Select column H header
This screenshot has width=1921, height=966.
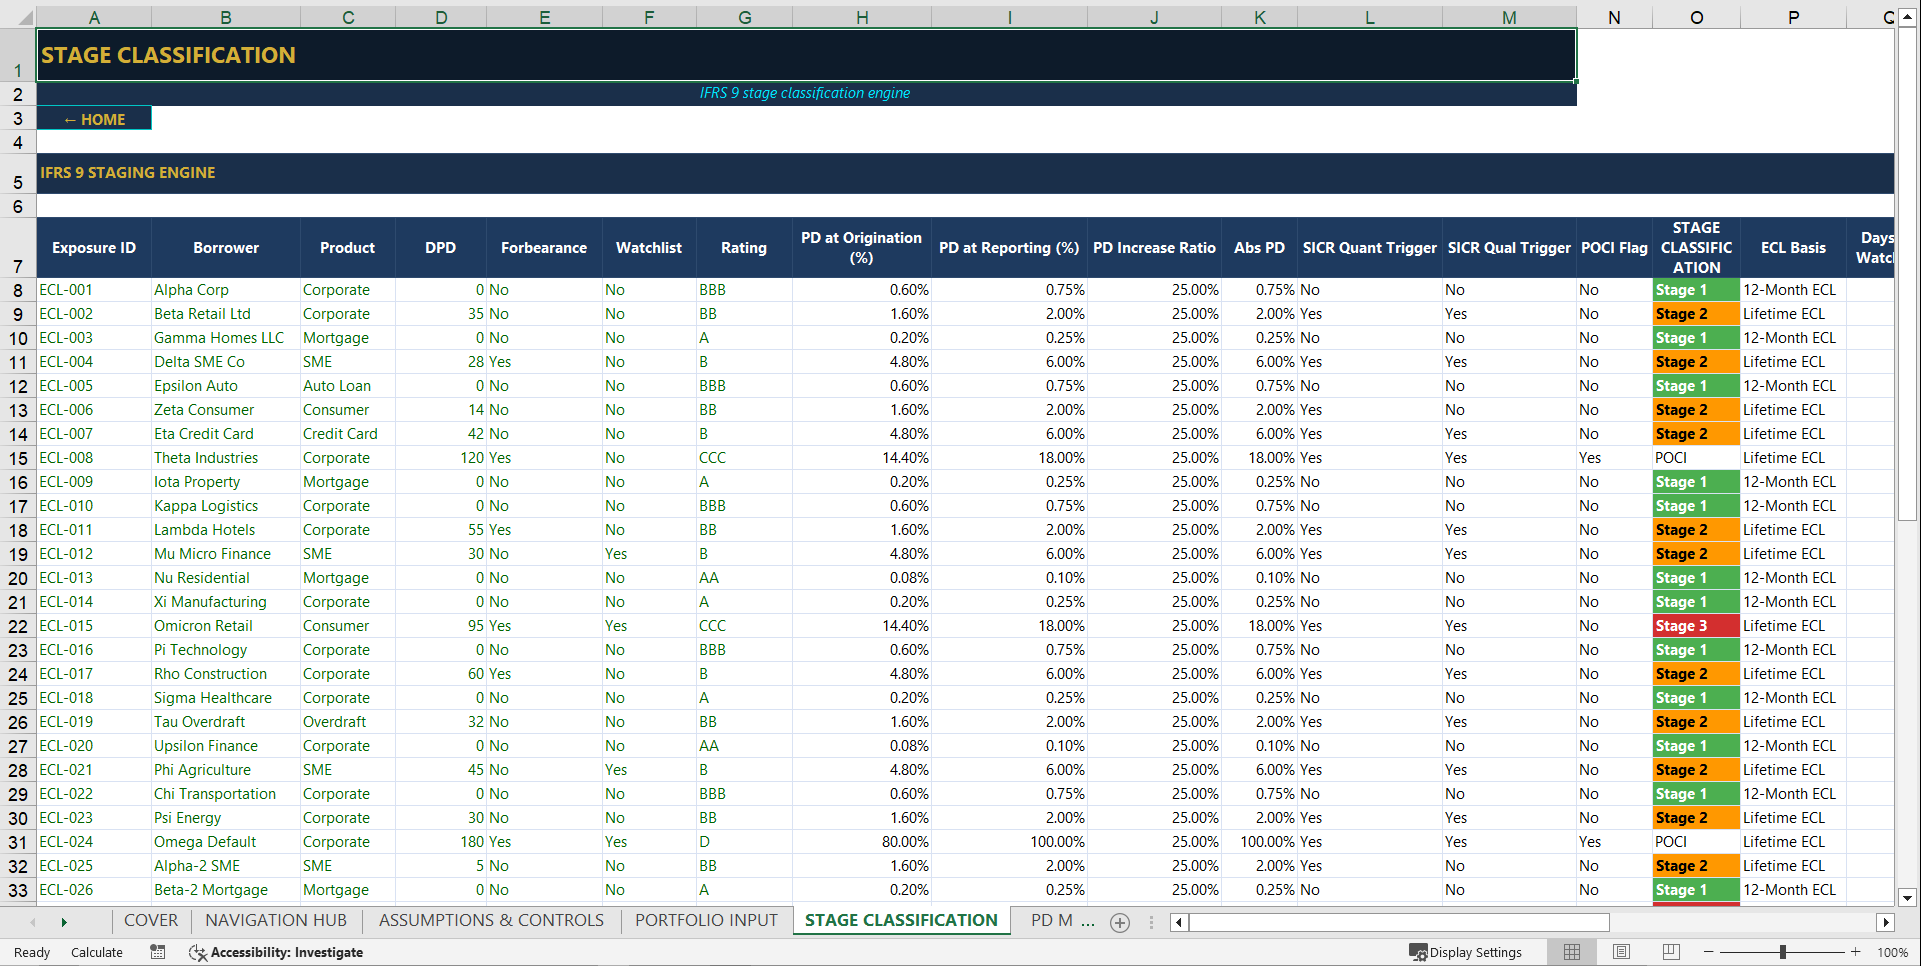[x=862, y=17]
